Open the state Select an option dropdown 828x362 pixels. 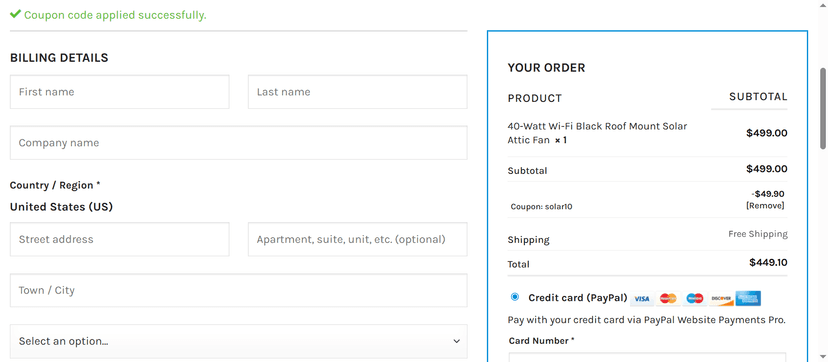tap(239, 341)
